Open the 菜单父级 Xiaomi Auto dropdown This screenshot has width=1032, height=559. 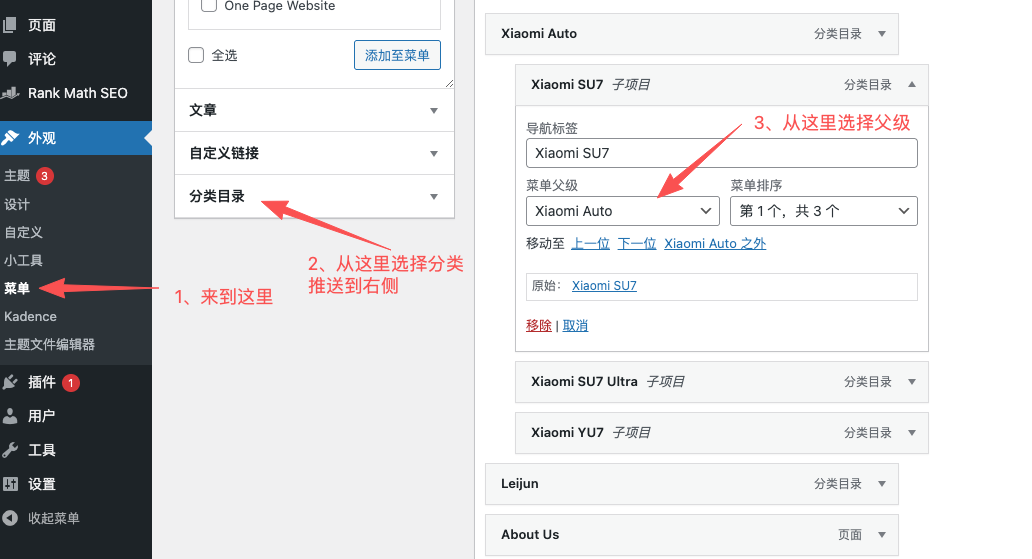(x=622, y=211)
